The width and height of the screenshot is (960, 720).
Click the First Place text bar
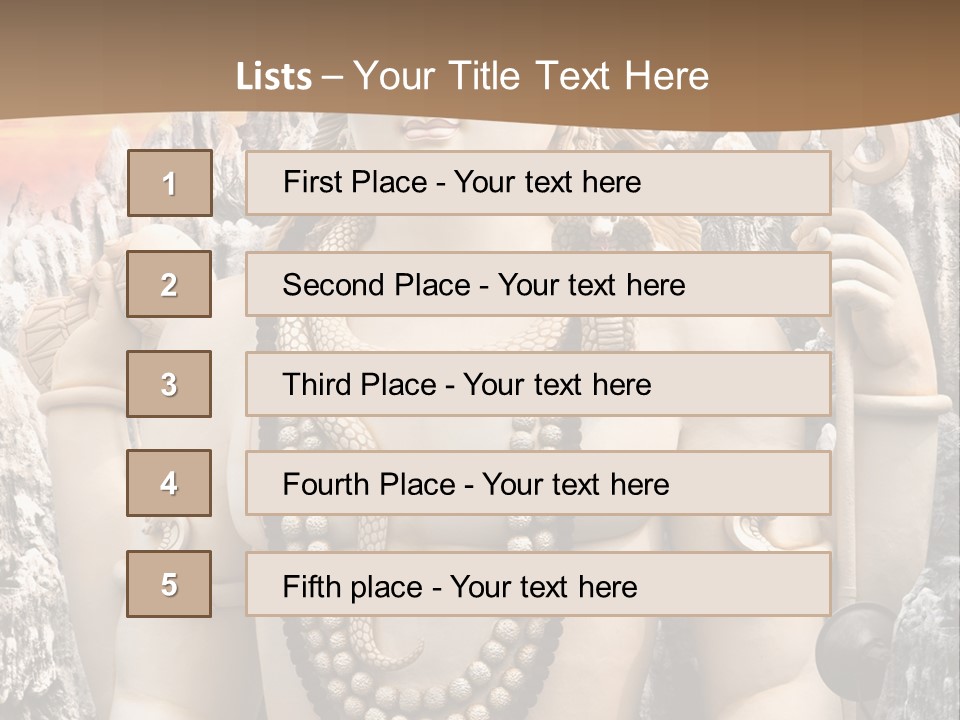(538, 183)
